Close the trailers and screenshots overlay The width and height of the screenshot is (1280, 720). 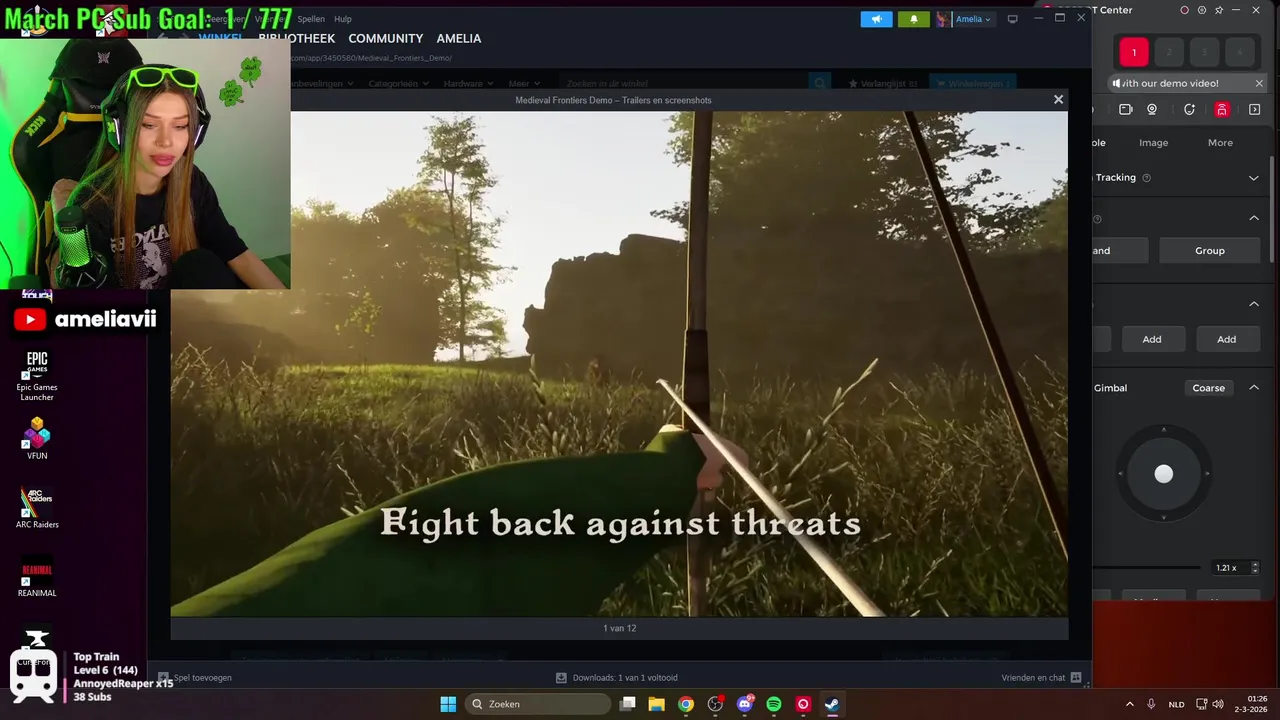pos(1058,99)
